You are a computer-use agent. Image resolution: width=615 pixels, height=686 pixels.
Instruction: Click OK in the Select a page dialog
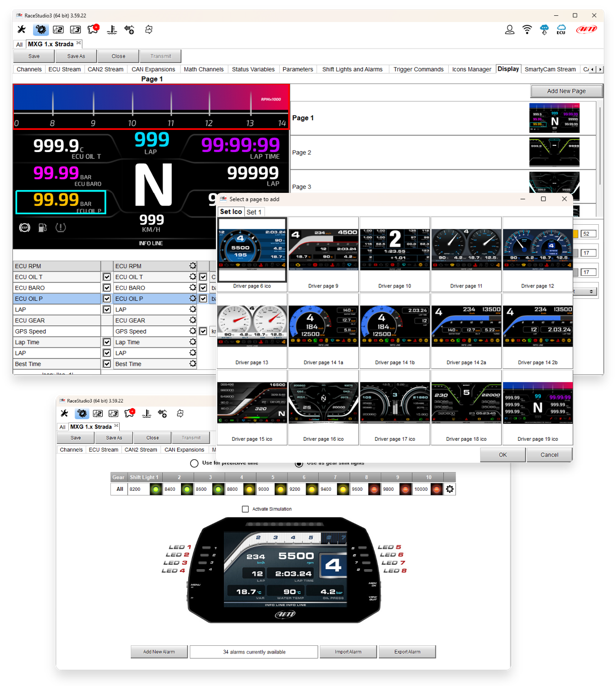[503, 454]
